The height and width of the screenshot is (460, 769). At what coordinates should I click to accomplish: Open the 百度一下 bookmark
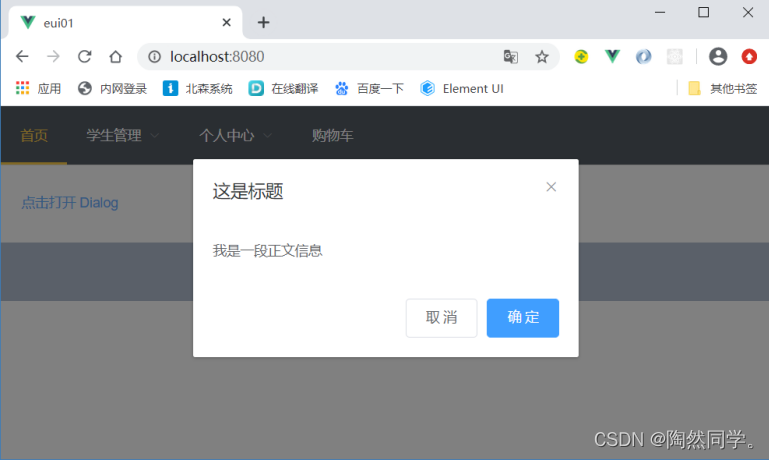point(369,89)
